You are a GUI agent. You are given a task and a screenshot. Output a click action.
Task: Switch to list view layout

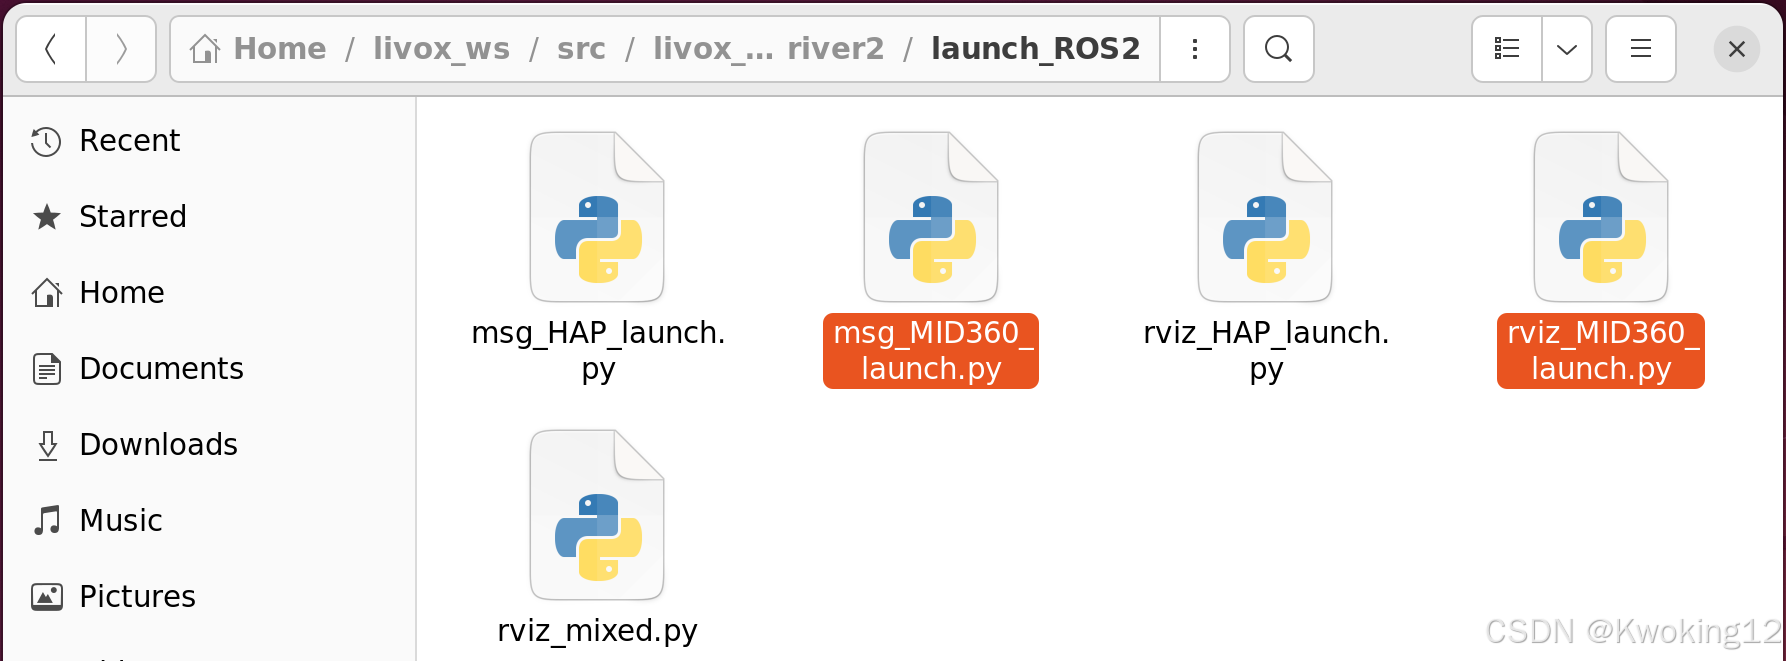click(1507, 49)
